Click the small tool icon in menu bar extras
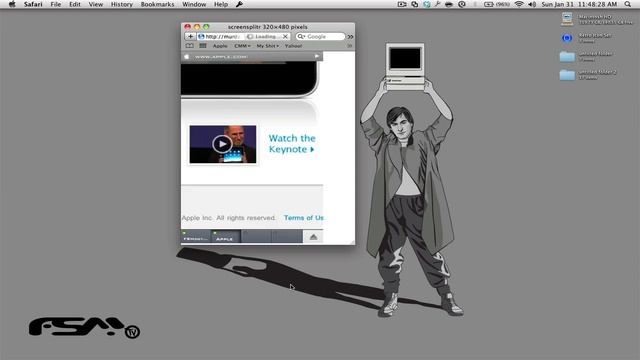The width and height of the screenshot is (640, 360). pyautogui.click(x=438, y=4)
